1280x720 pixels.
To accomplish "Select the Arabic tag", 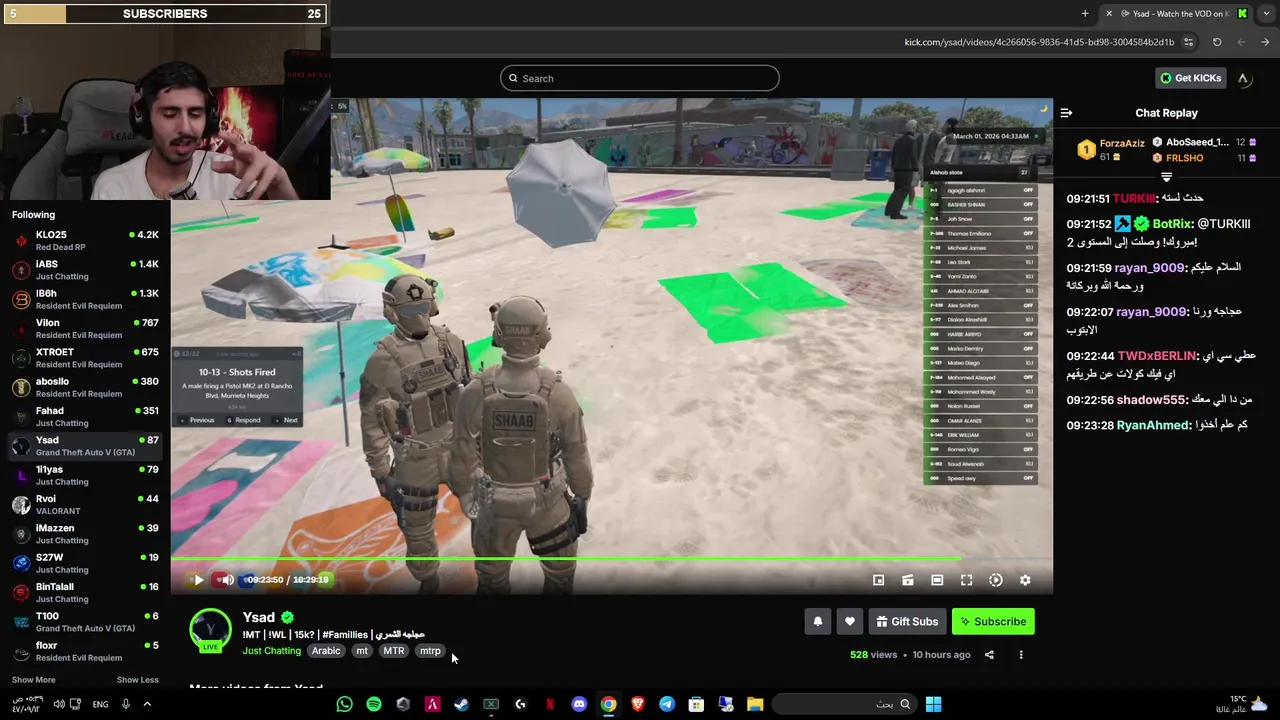I will tap(326, 651).
